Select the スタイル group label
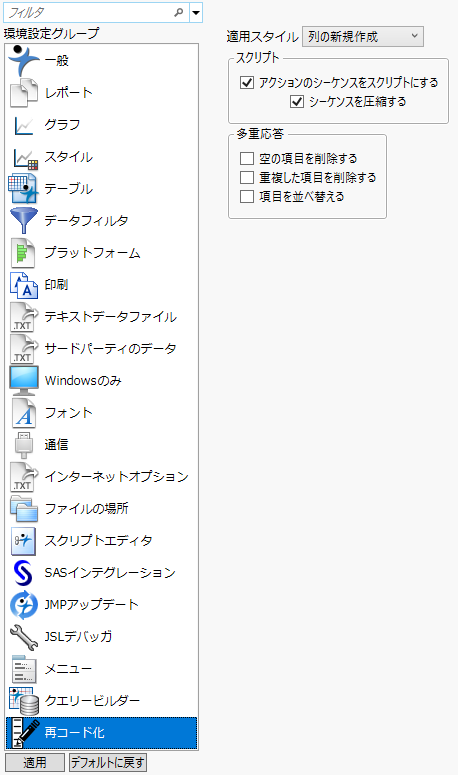Viewport: 458px width, 775px height. pyautogui.click(x=68, y=157)
